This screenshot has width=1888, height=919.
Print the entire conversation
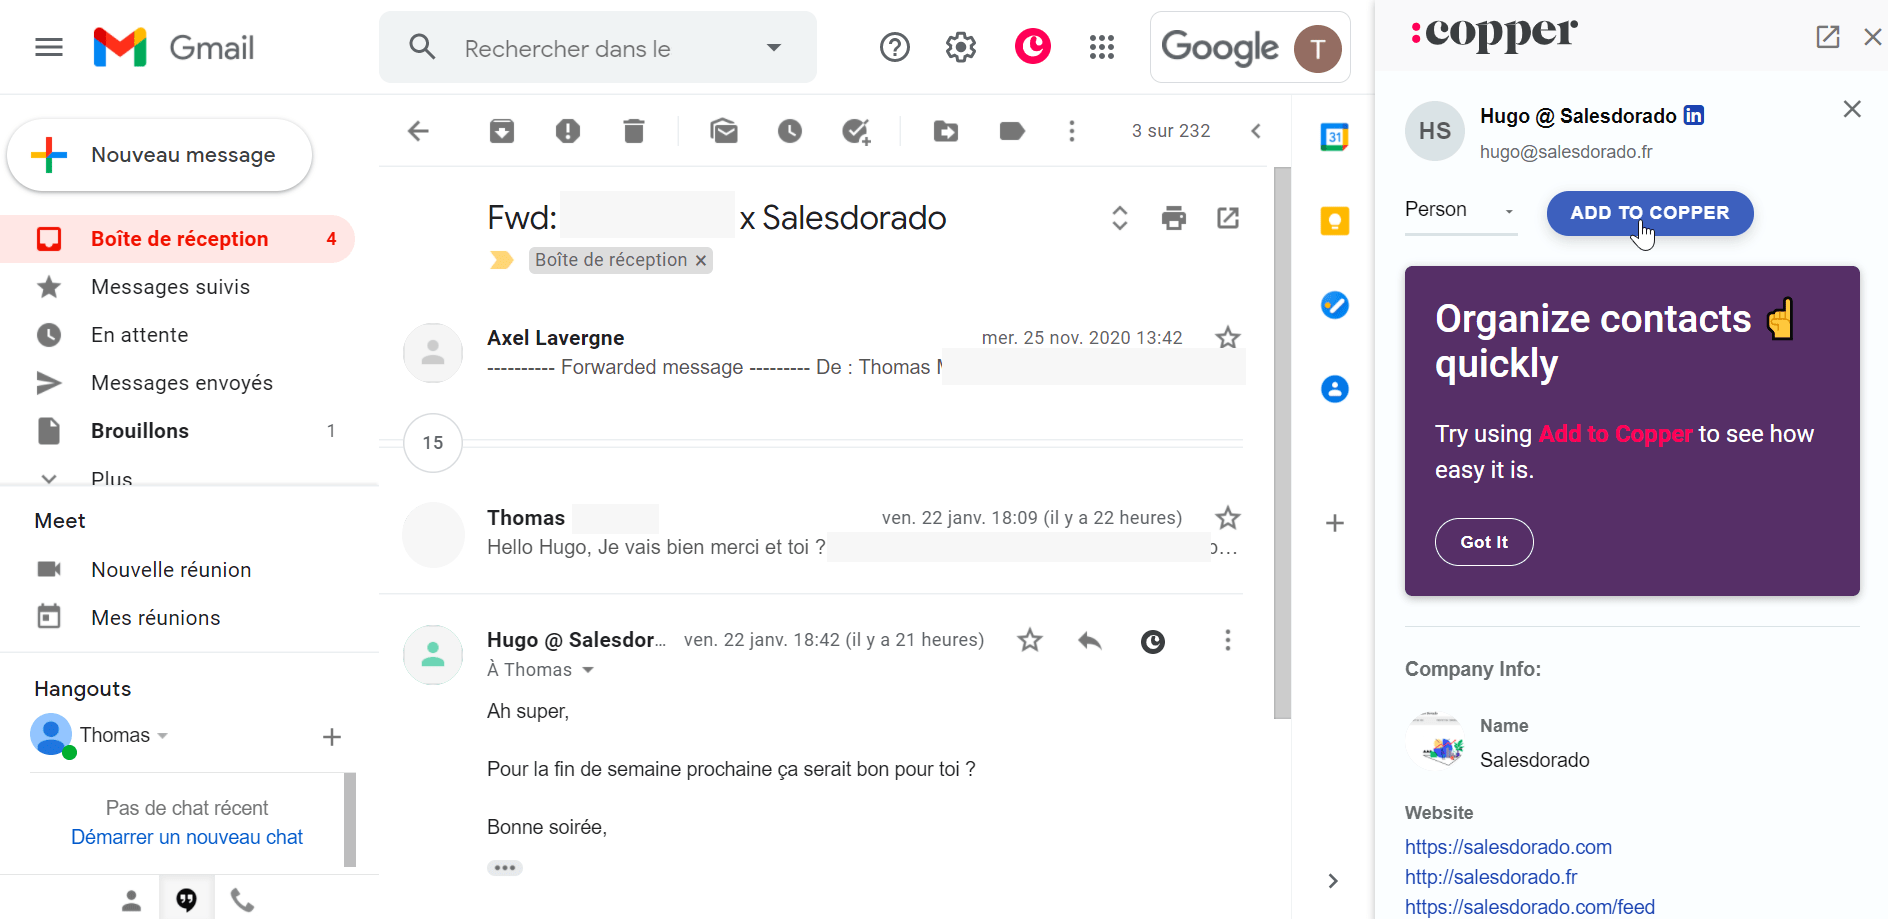[x=1174, y=218]
